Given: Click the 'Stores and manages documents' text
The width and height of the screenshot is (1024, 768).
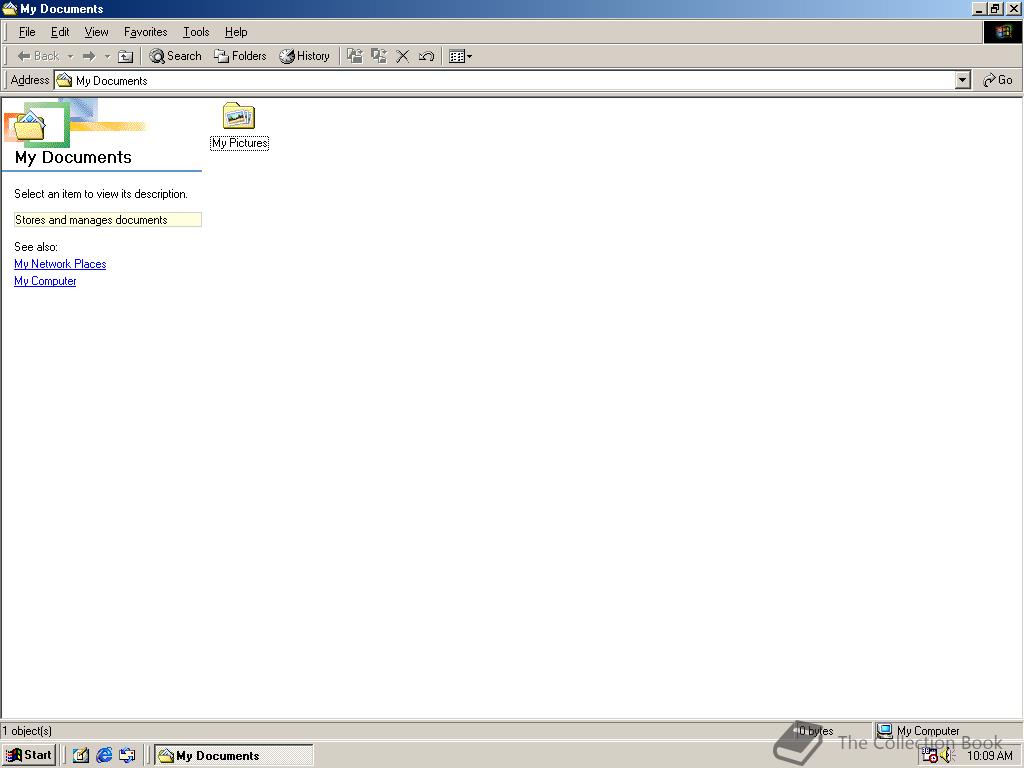Looking at the screenshot, I should [x=91, y=220].
